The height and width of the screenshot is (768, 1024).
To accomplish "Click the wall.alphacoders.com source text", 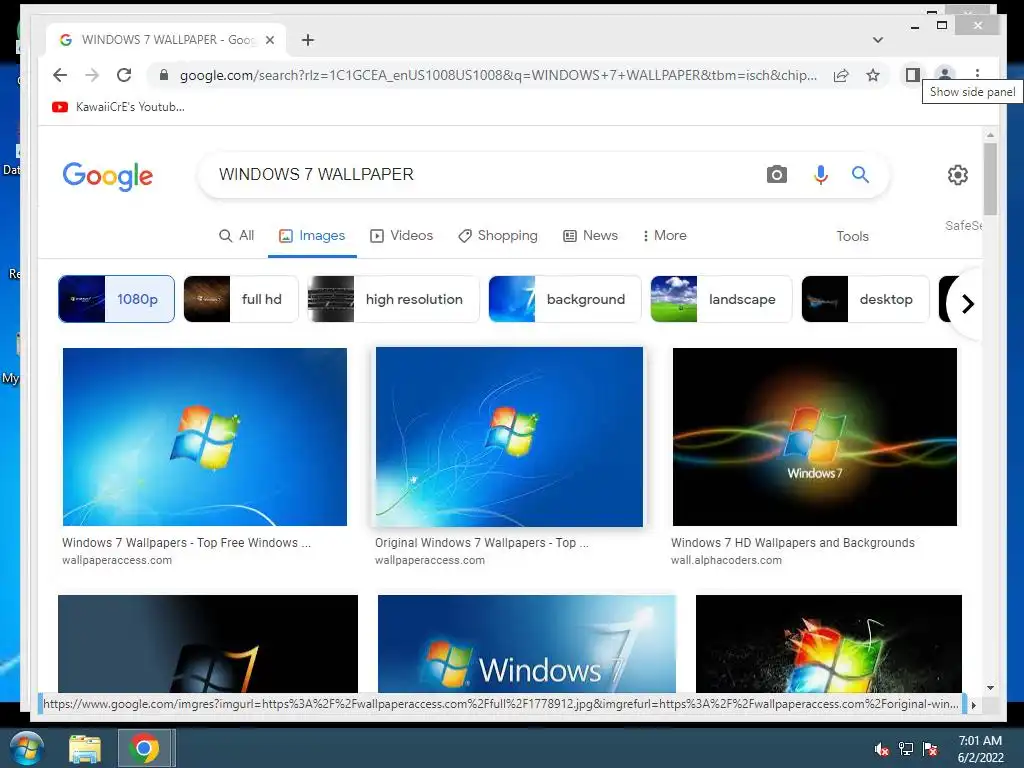I will click(726, 560).
